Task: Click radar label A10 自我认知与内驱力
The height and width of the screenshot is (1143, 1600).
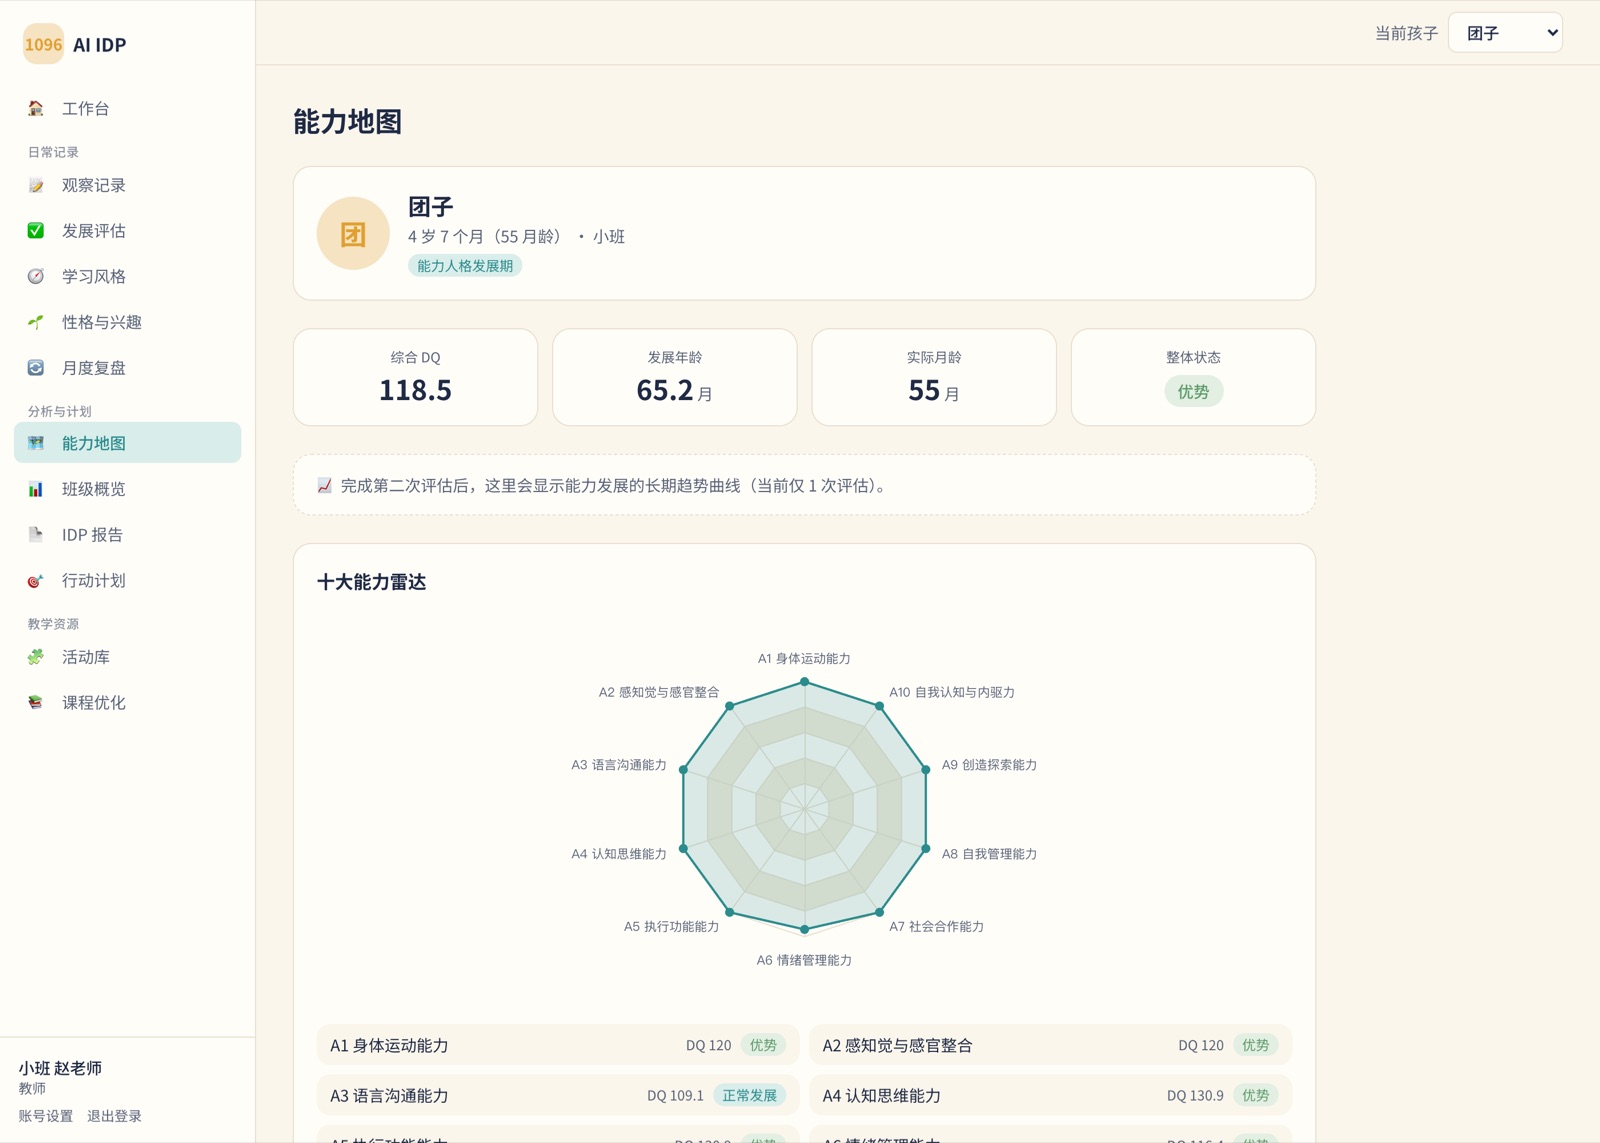Action: tap(952, 692)
